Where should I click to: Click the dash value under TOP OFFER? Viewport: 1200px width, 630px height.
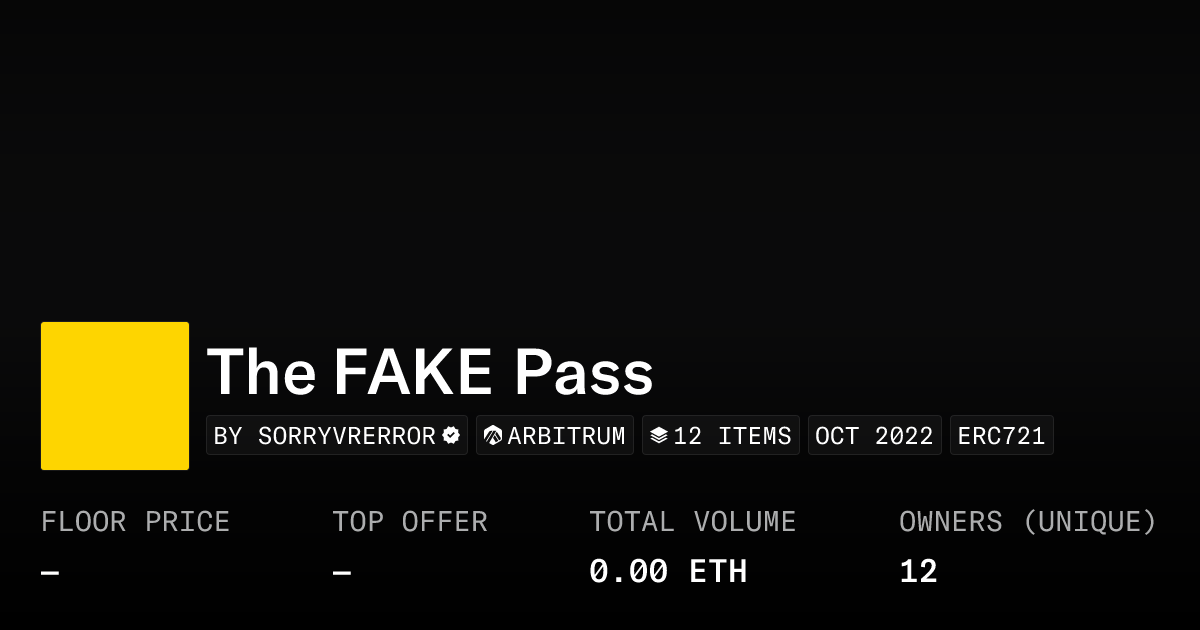click(x=342, y=573)
